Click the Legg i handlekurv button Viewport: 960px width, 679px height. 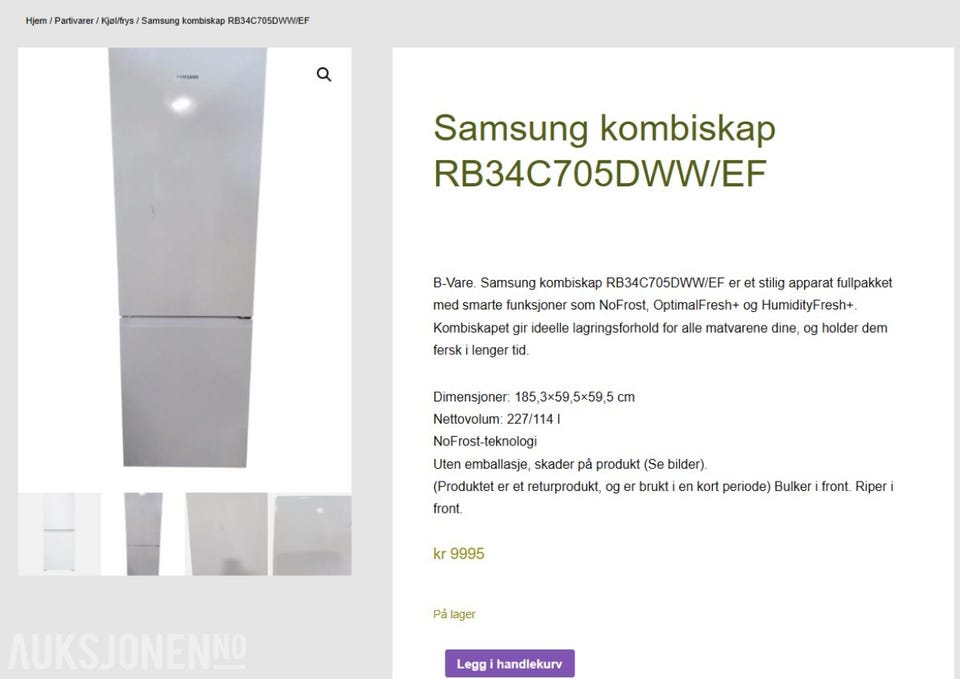[509, 664]
